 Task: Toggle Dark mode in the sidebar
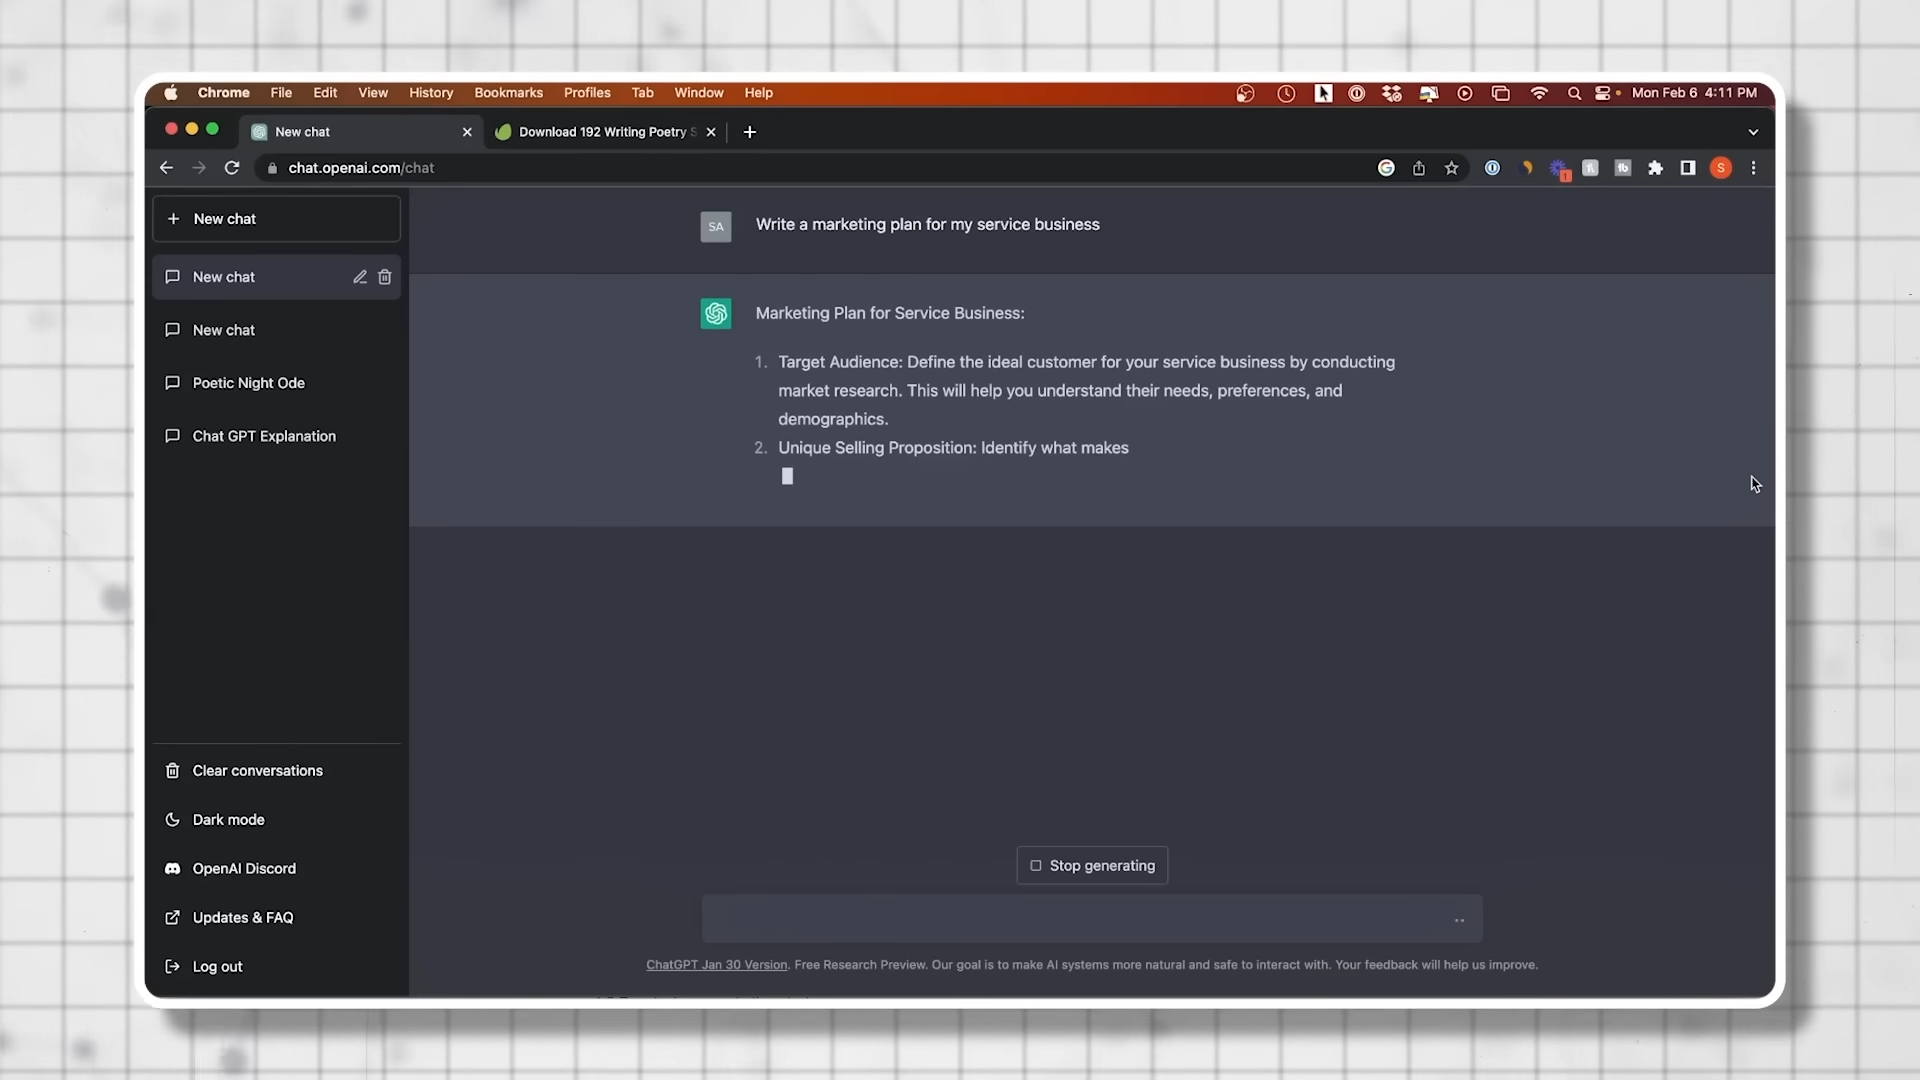tap(228, 820)
